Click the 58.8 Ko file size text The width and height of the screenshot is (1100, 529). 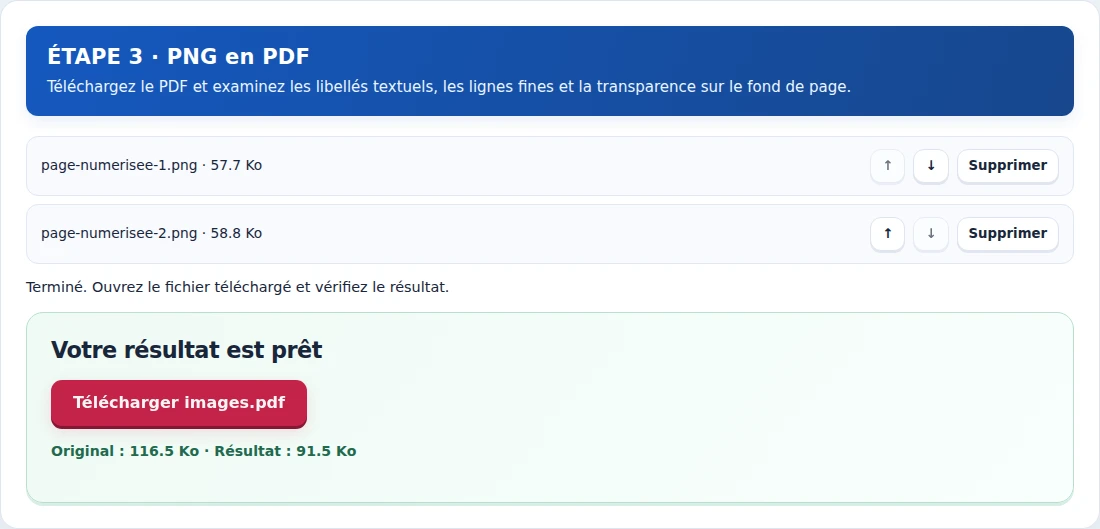pyautogui.click(x=236, y=234)
